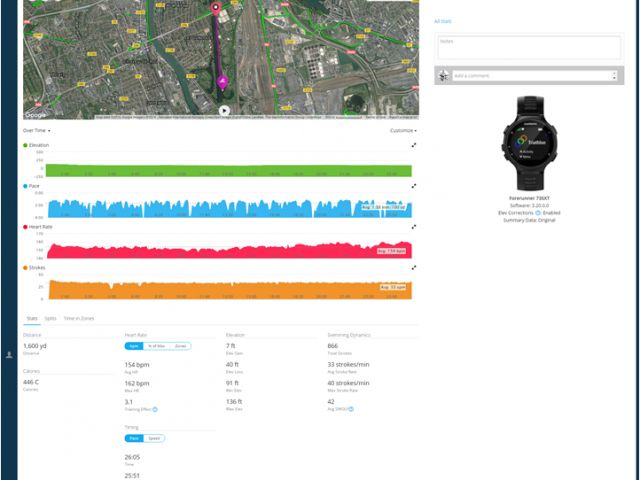Select bpm heart rate display option
The image size is (640, 480).
pyautogui.click(x=133, y=345)
